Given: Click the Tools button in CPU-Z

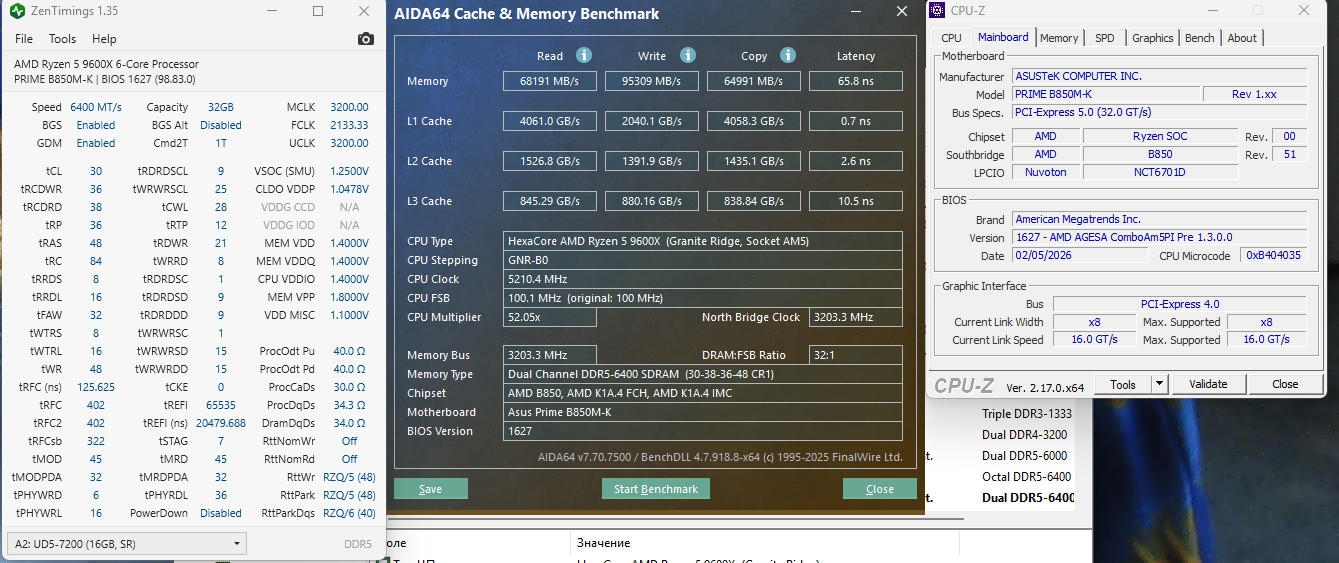Looking at the screenshot, I should 1123,384.
